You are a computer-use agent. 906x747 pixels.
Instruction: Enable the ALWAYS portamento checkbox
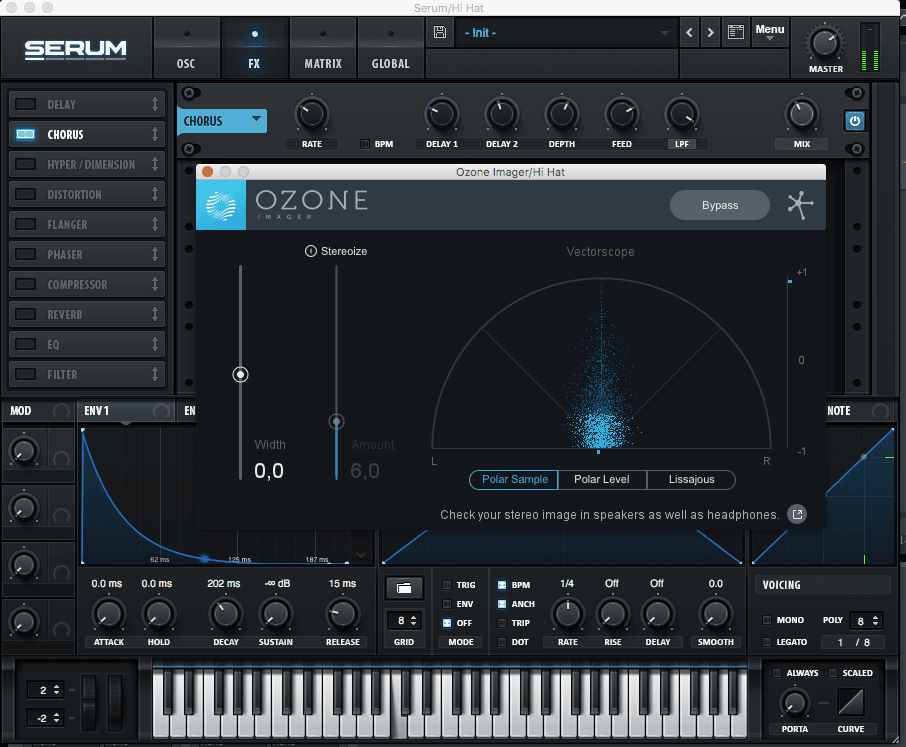pos(777,673)
